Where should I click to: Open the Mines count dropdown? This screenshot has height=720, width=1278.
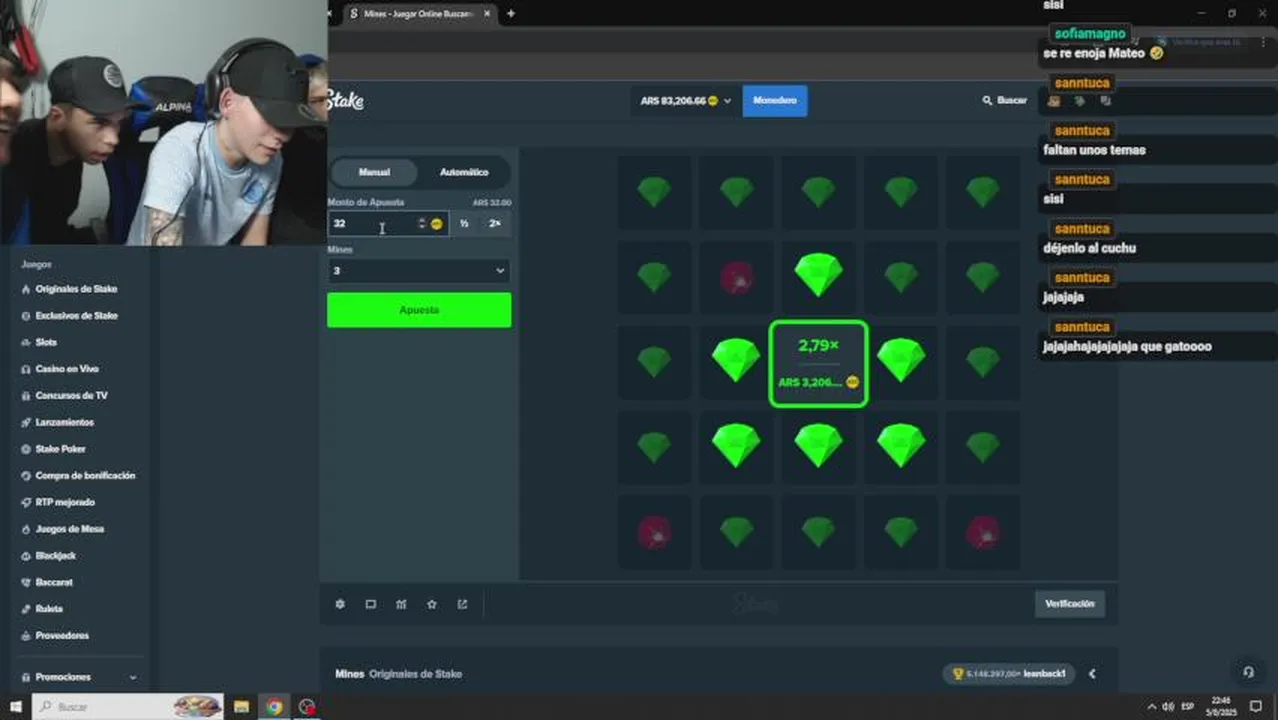point(418,271)
